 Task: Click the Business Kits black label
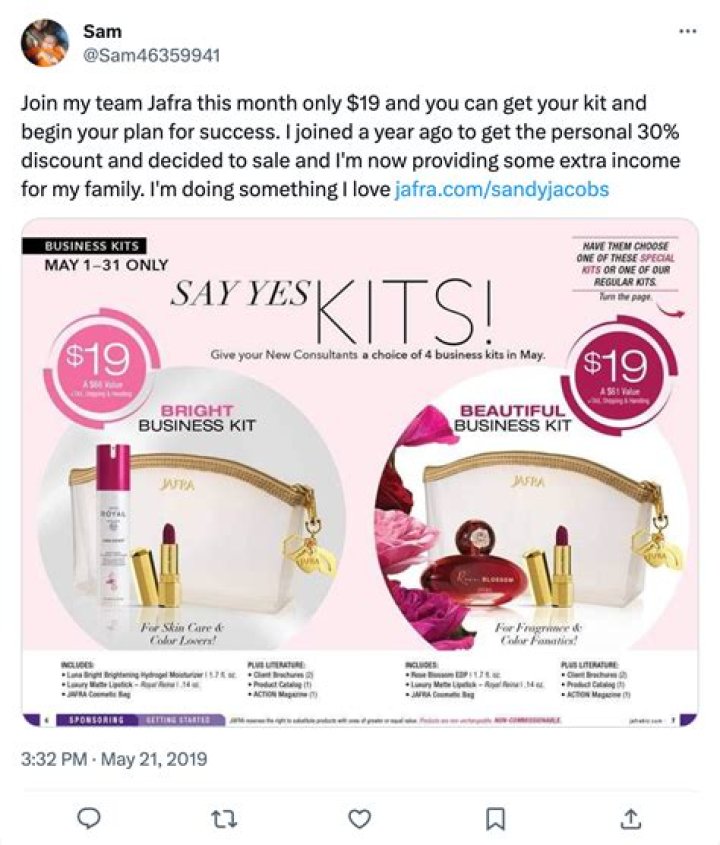tap(84, 246)
